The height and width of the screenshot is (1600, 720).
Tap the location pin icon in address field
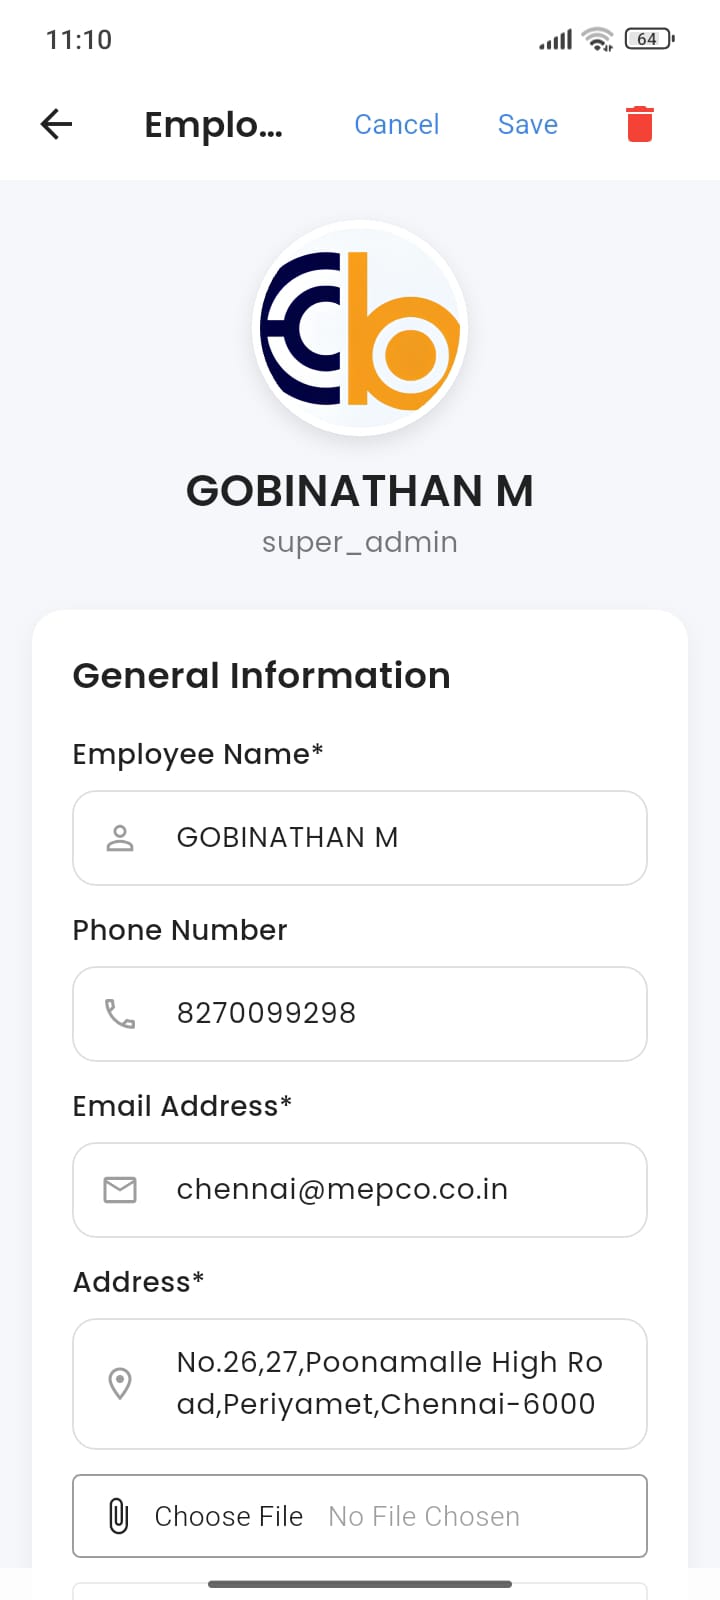point(120,1384)
